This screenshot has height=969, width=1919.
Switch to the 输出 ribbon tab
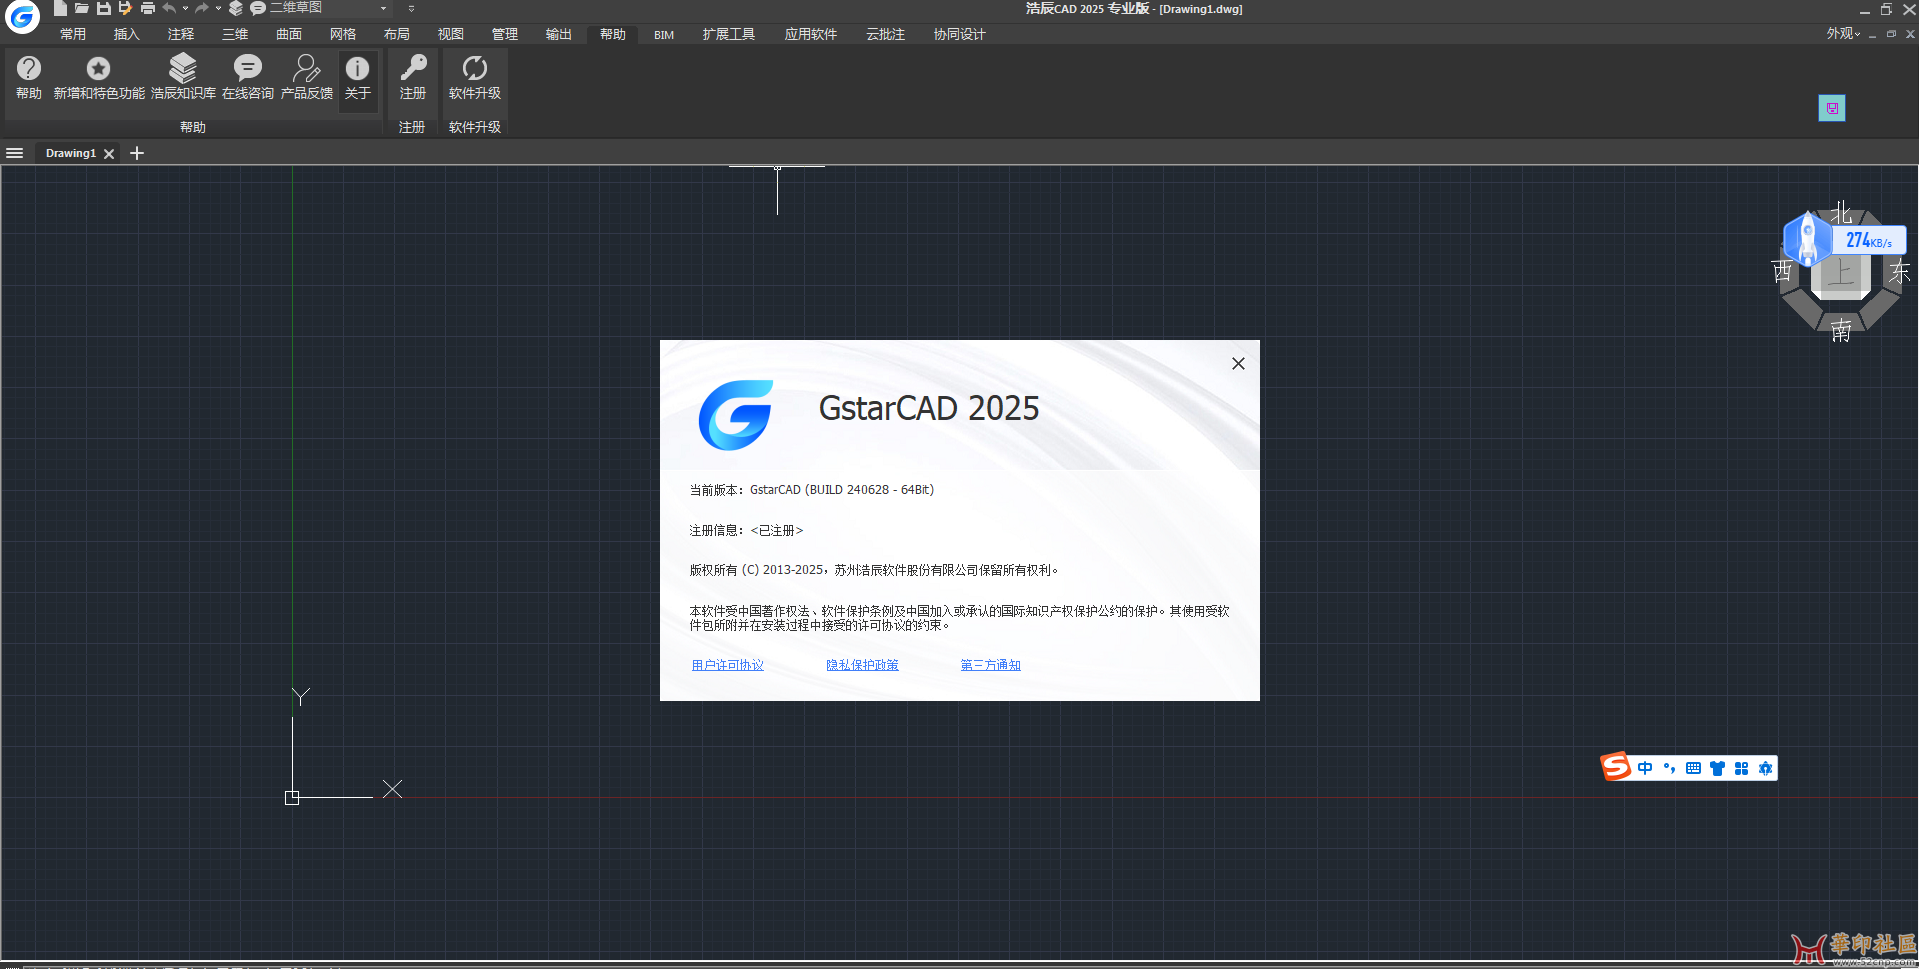(559, 34)
